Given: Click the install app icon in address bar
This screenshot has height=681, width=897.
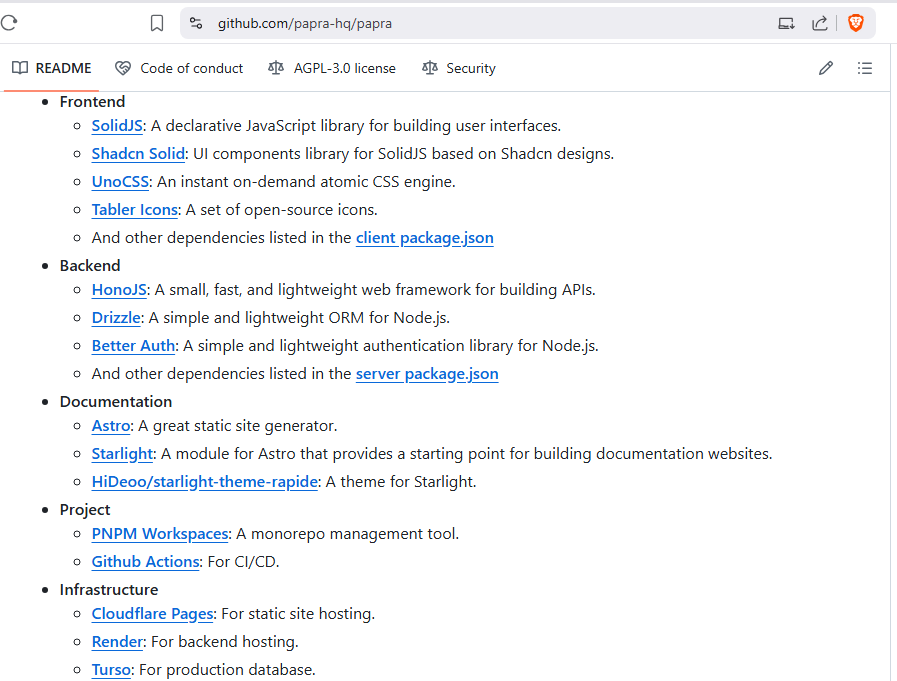Looking at the screenshot, I should pyautogui.click(x=787, y=23).
